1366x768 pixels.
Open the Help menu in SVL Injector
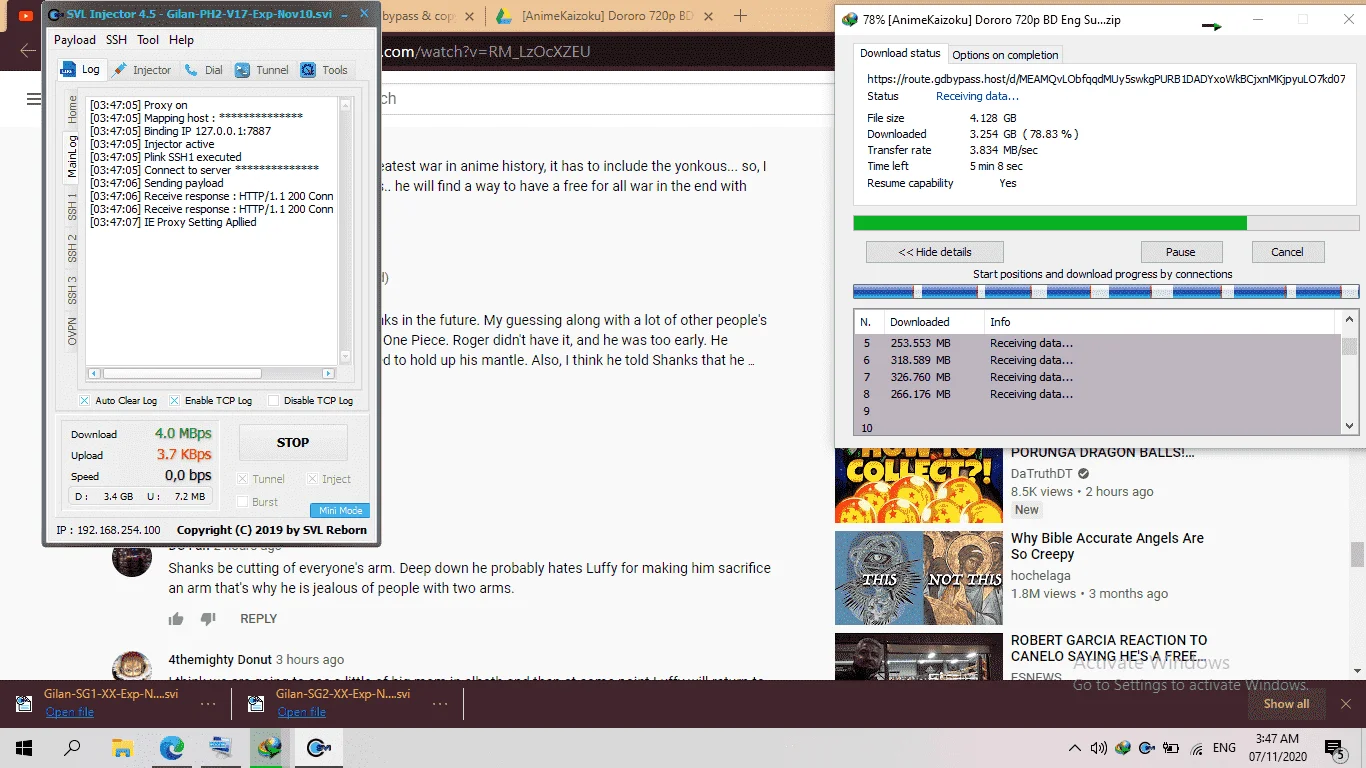[181, 40]
